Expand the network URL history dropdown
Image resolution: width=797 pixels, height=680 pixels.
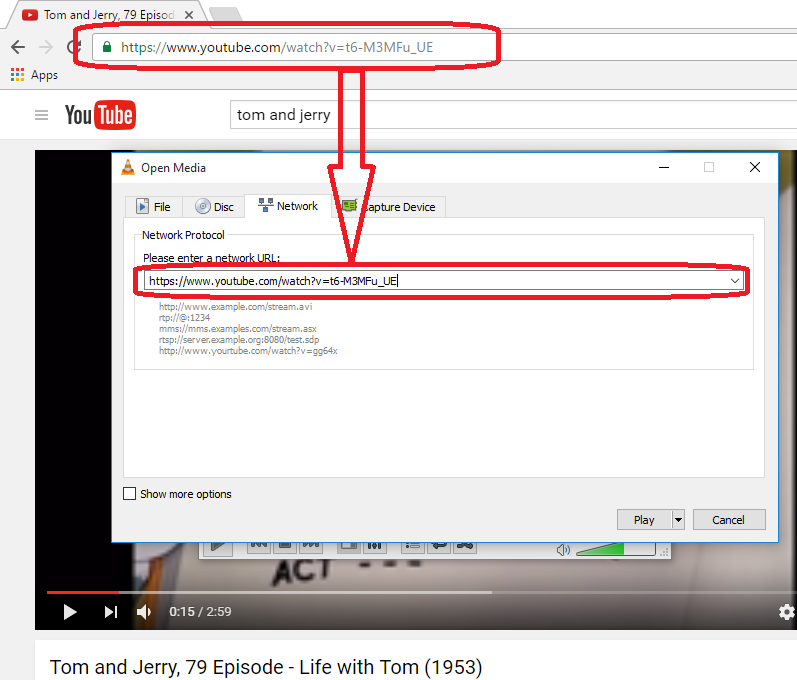click(x=735, y=281)
